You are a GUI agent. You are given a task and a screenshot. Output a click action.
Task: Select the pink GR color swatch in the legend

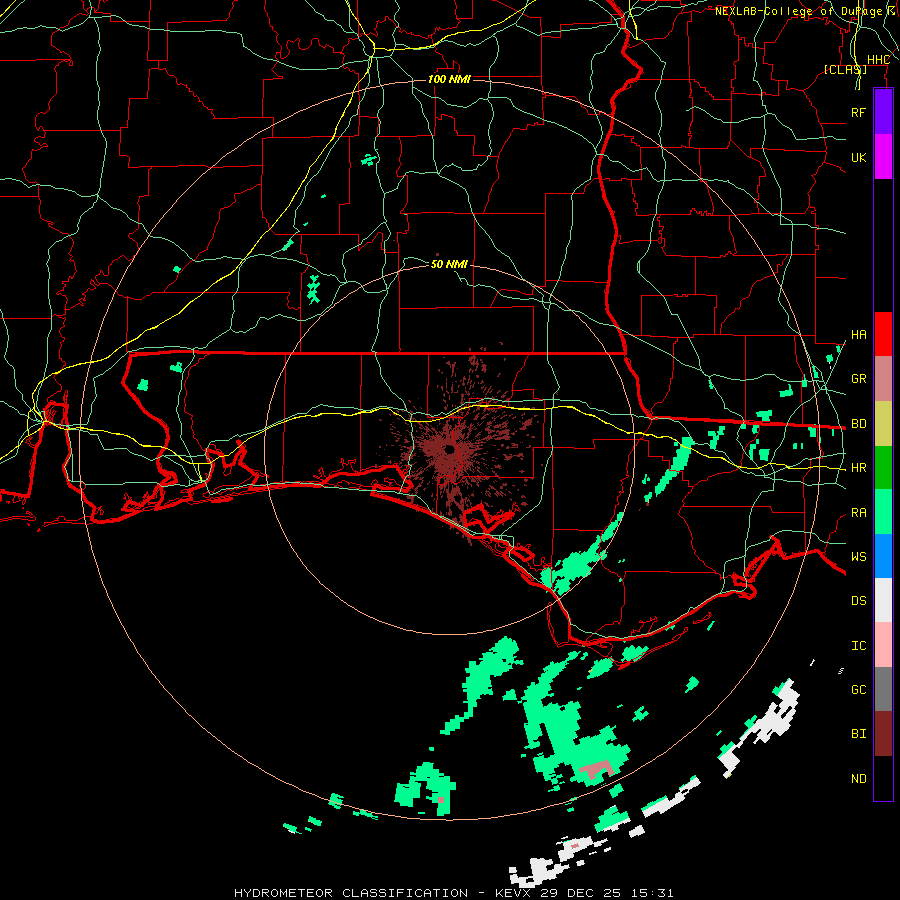coord(883,379)
